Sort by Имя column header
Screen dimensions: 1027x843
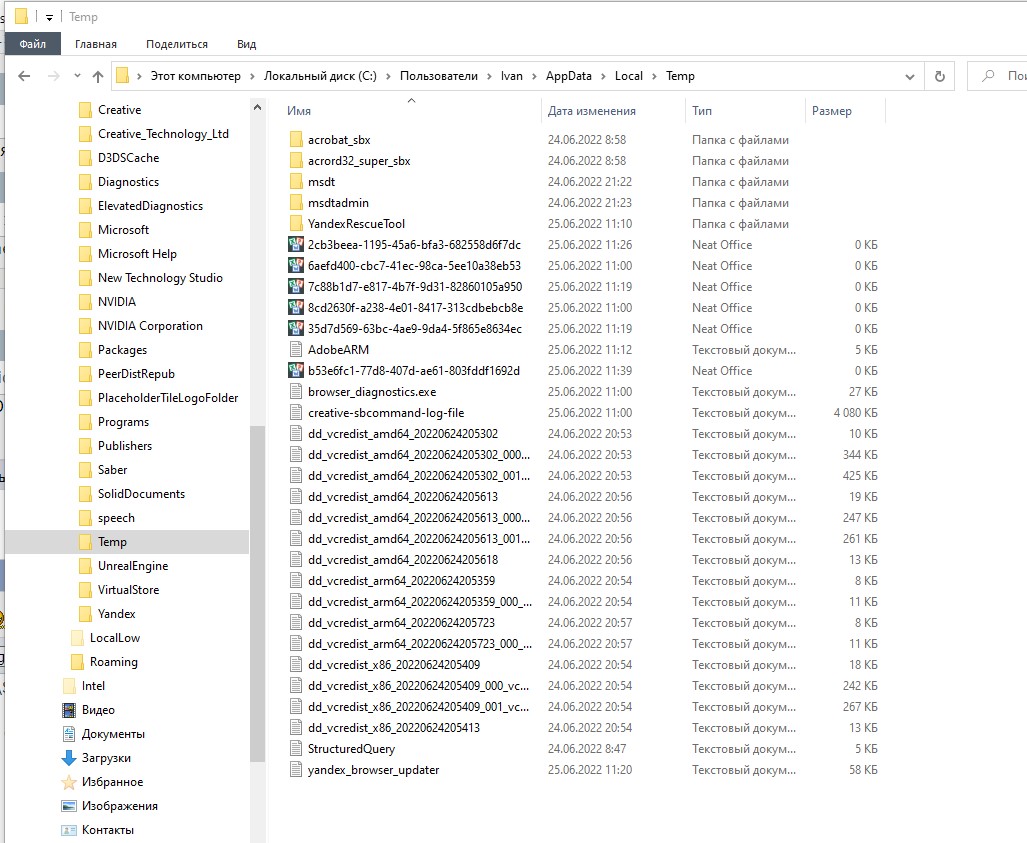299,111
